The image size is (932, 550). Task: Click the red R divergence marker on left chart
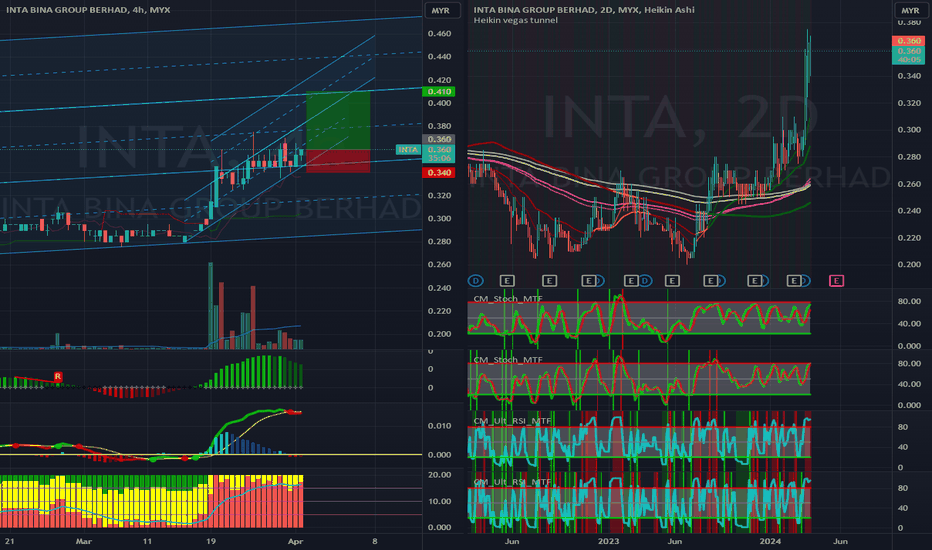tap(58, 376)
